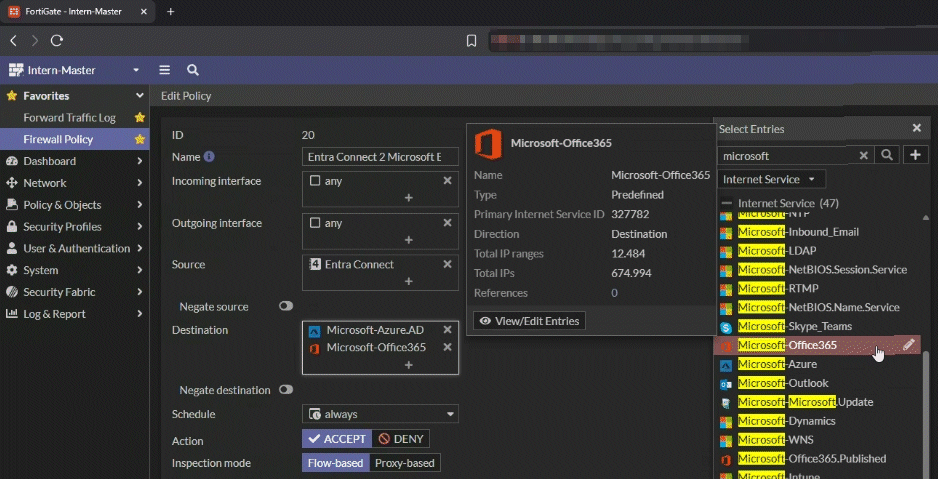Toggle Negate destination switch
Screen dimensions: 938x479
[x=286, y=390]
